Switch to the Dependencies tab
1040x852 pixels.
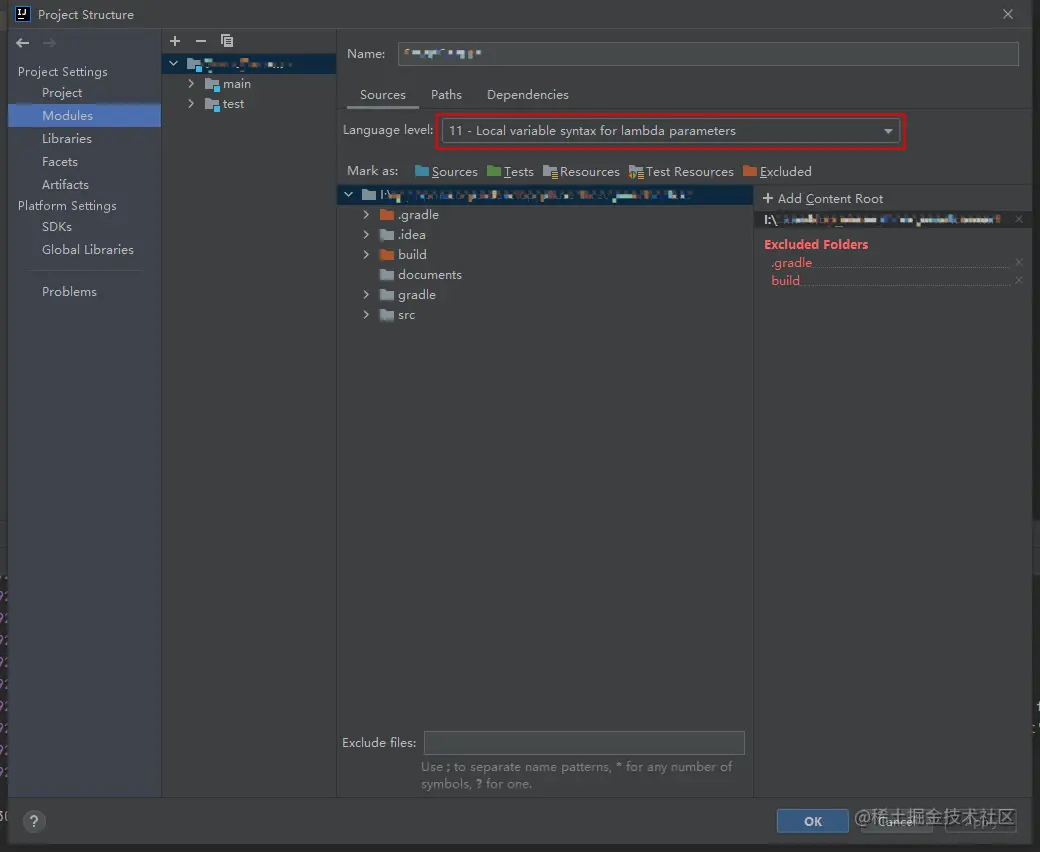[x=528, y=95]
